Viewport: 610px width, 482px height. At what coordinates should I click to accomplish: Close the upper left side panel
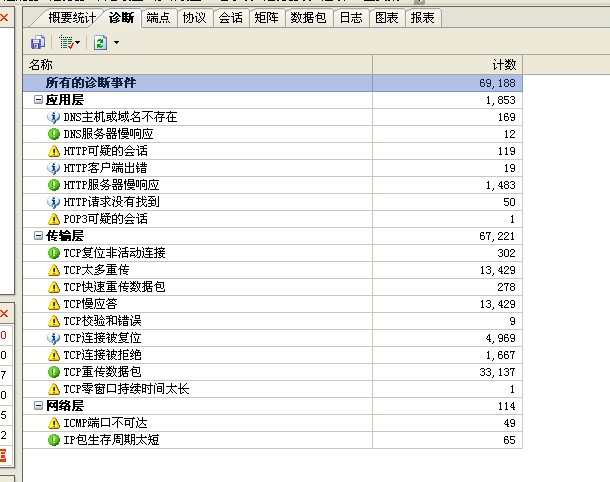click(4, 18)
